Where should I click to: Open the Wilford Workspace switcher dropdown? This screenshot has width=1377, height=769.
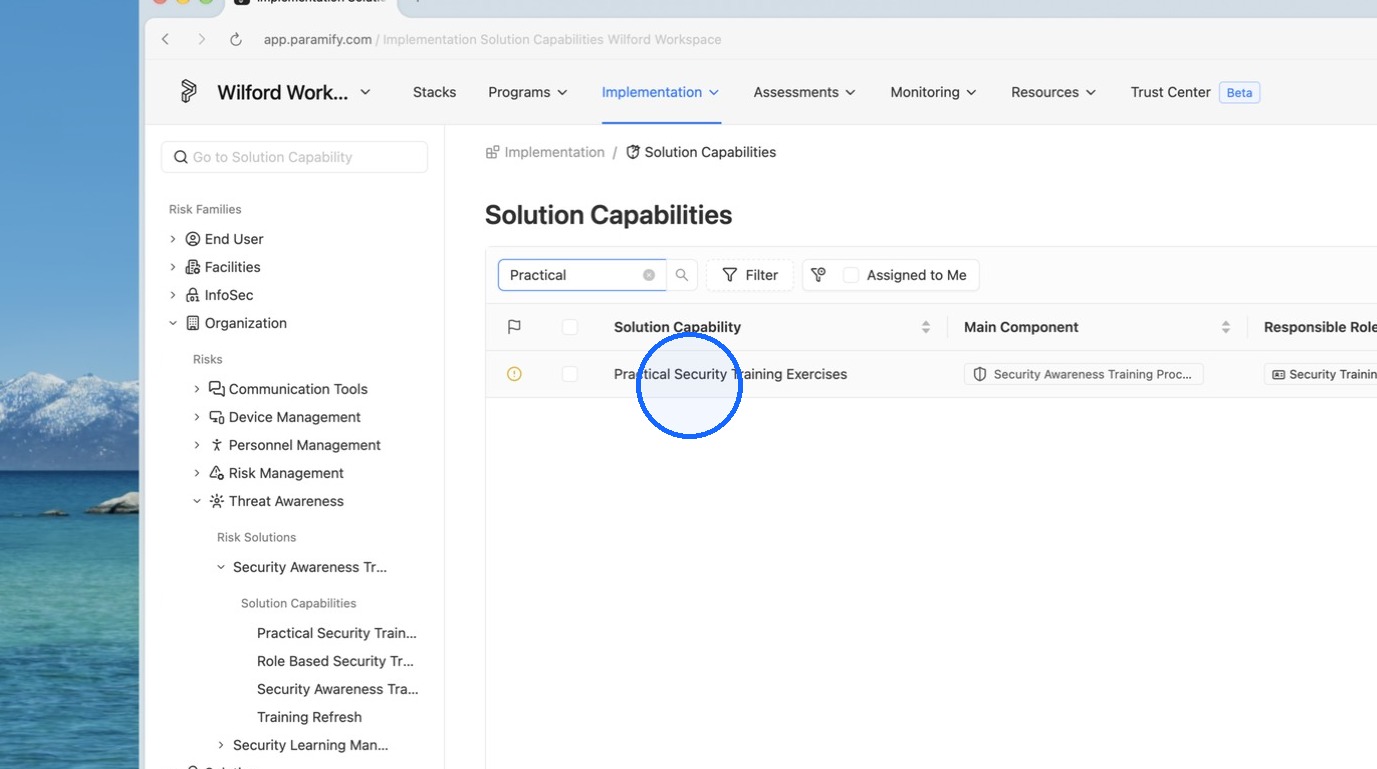294,92
